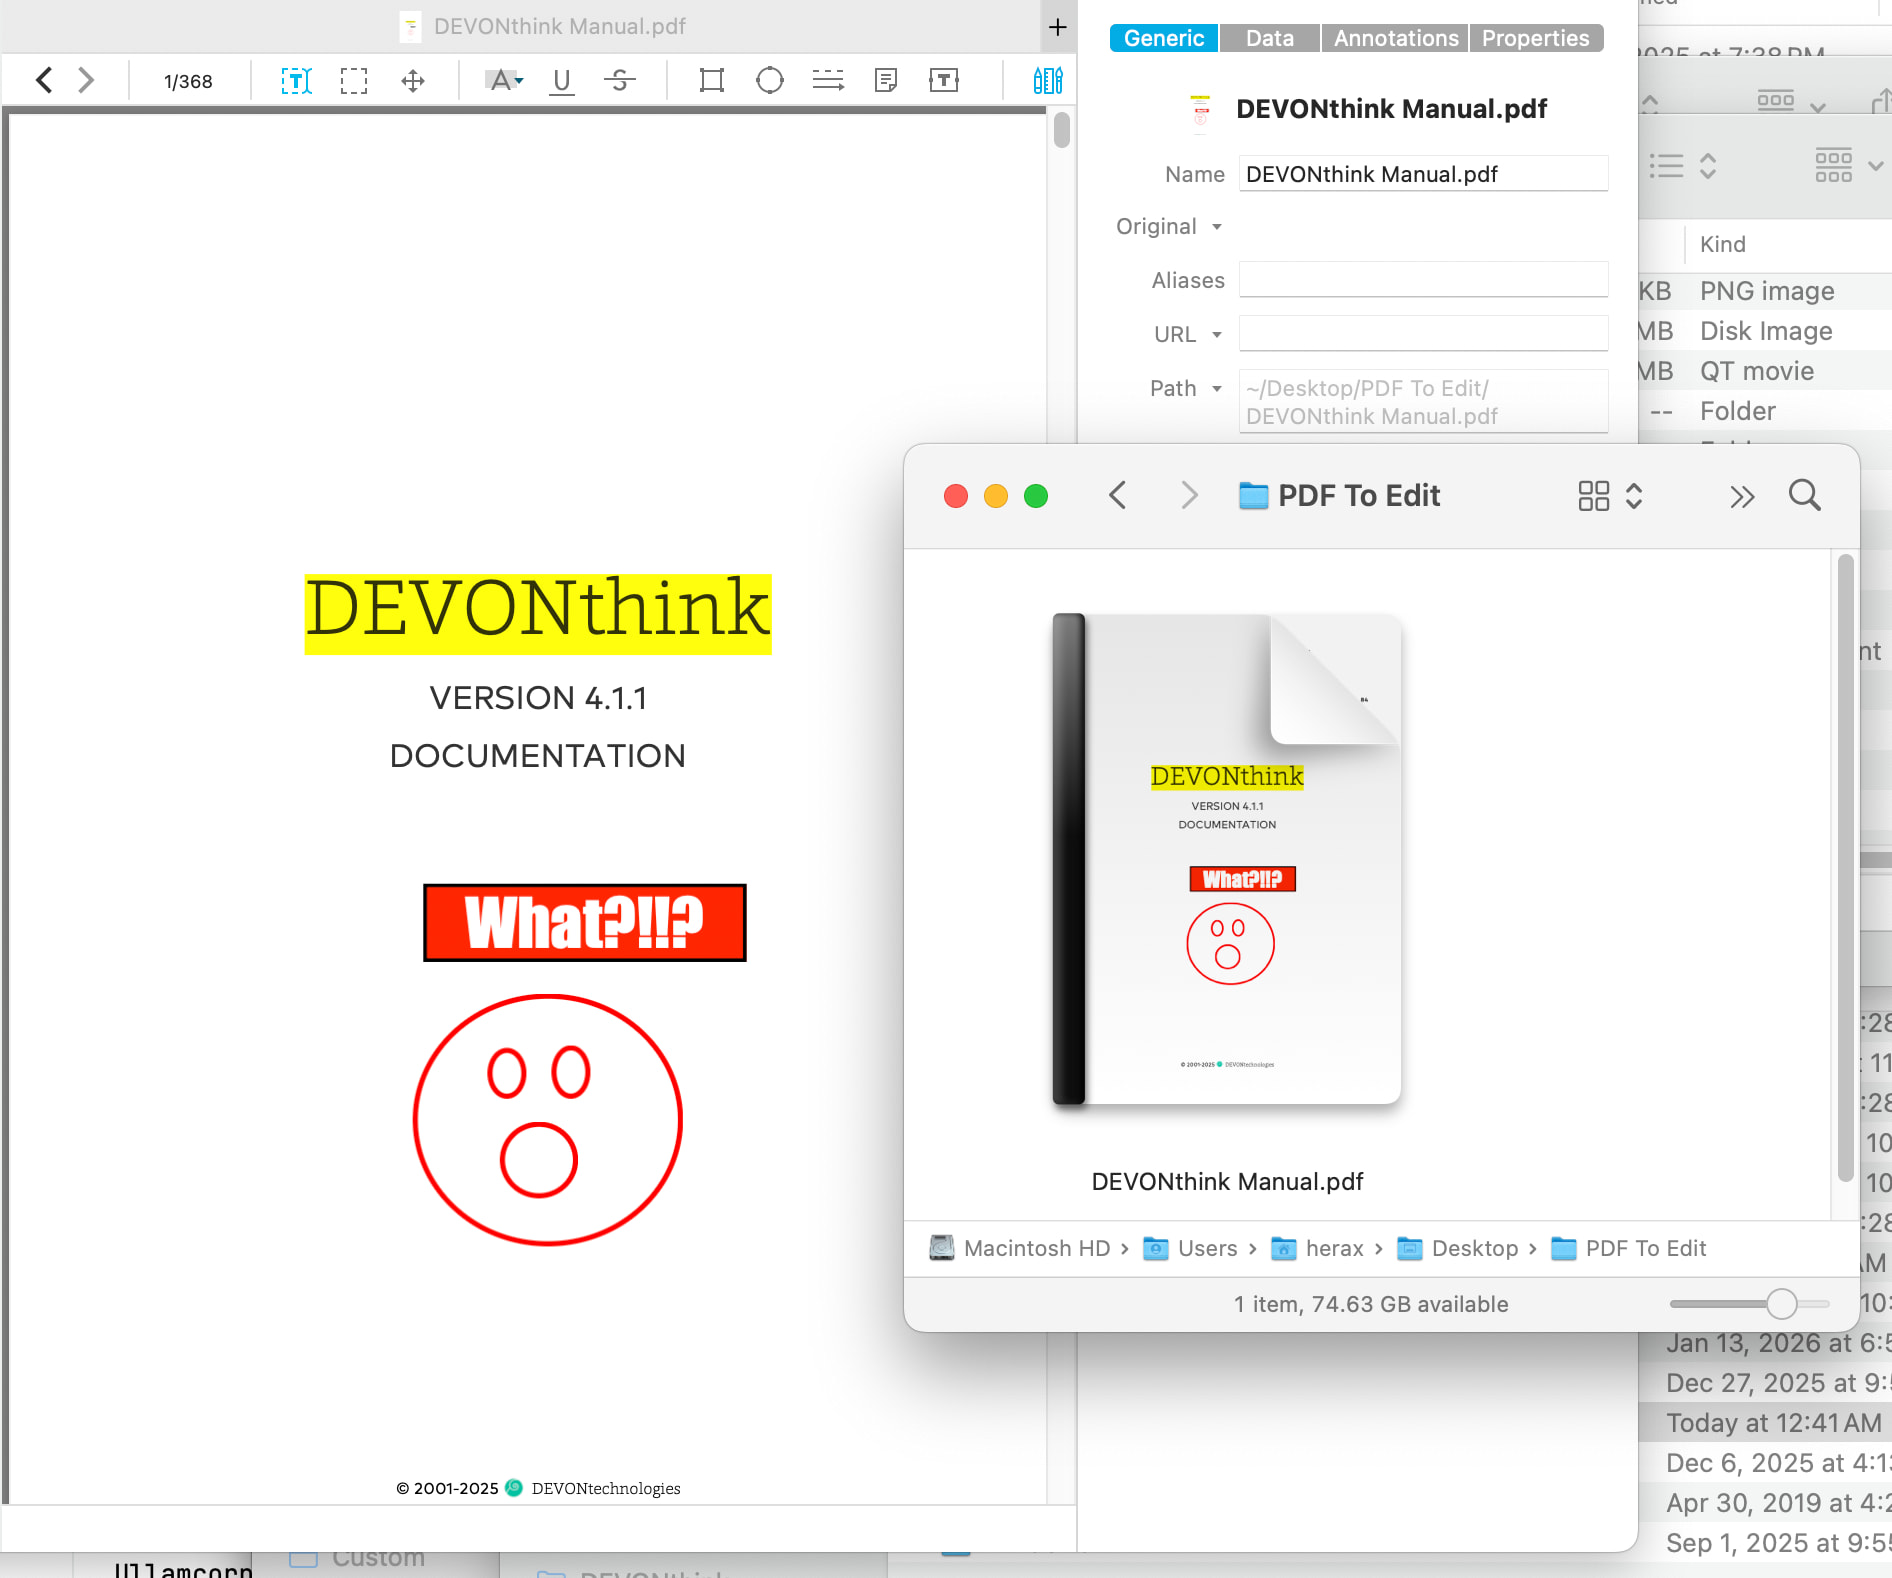The width and height of the screenshot is (1892, 1578).
Task: Open the highlight color dropdown
Action: tap(519, 81)
